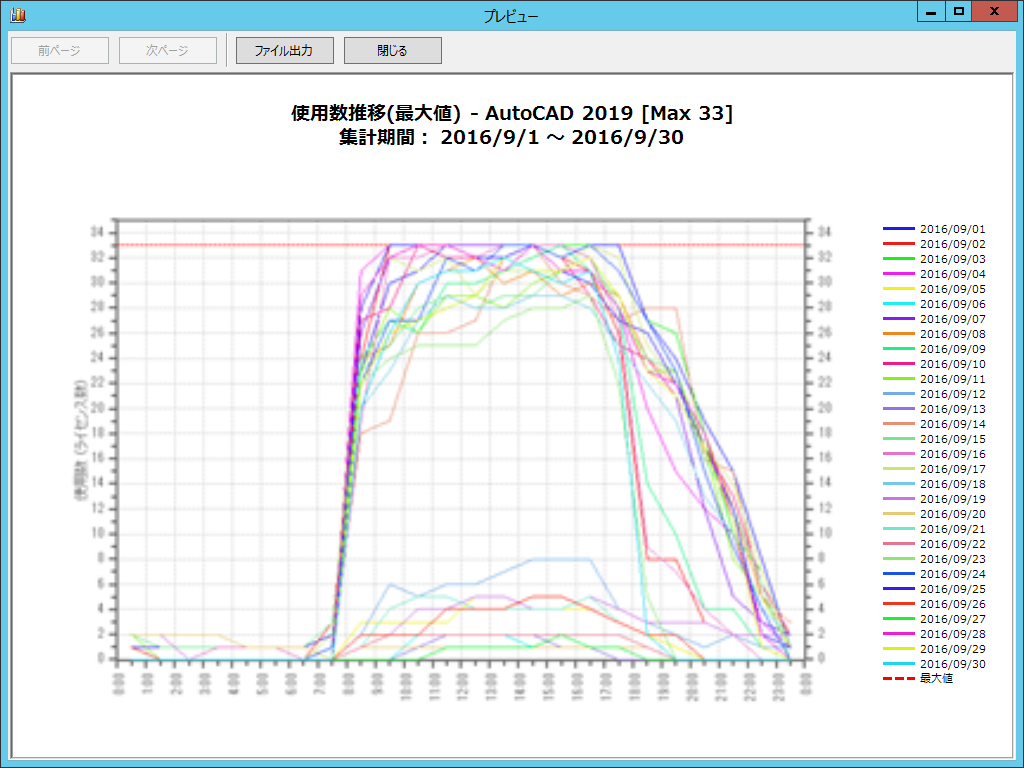Click legend entry 2016/09/16
Image resolution: width=1024 pixels, height=768 pixels.
[935, 455]
